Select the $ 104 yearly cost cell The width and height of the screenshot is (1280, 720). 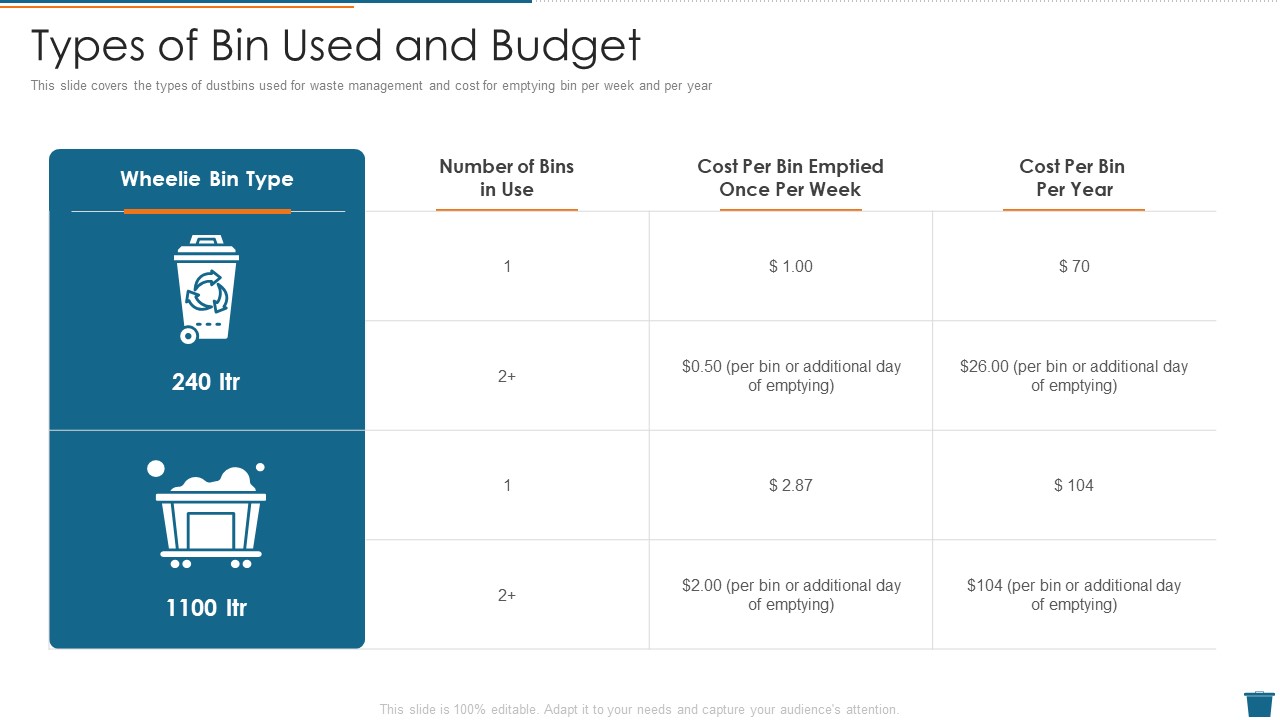pos(1074,485)
